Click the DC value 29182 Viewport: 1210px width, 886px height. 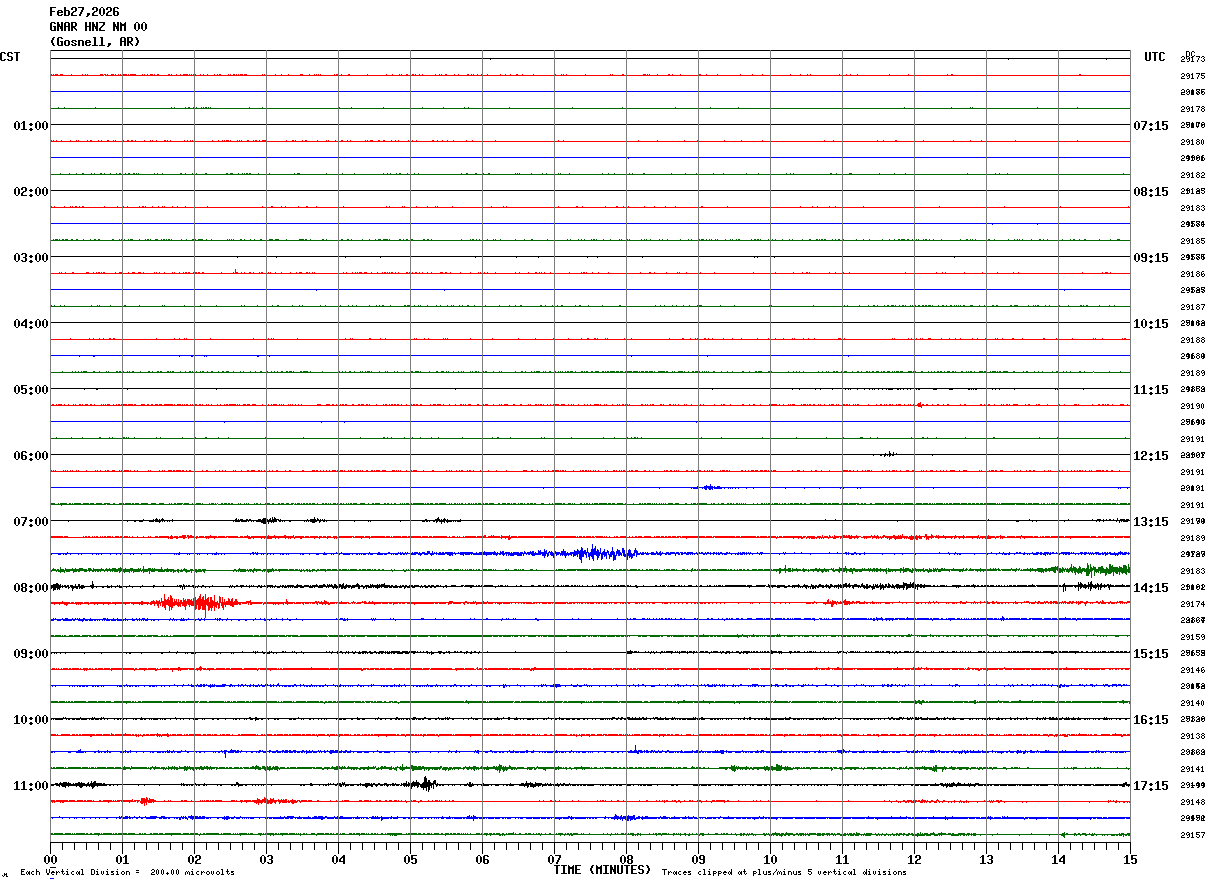(1193, 175)
